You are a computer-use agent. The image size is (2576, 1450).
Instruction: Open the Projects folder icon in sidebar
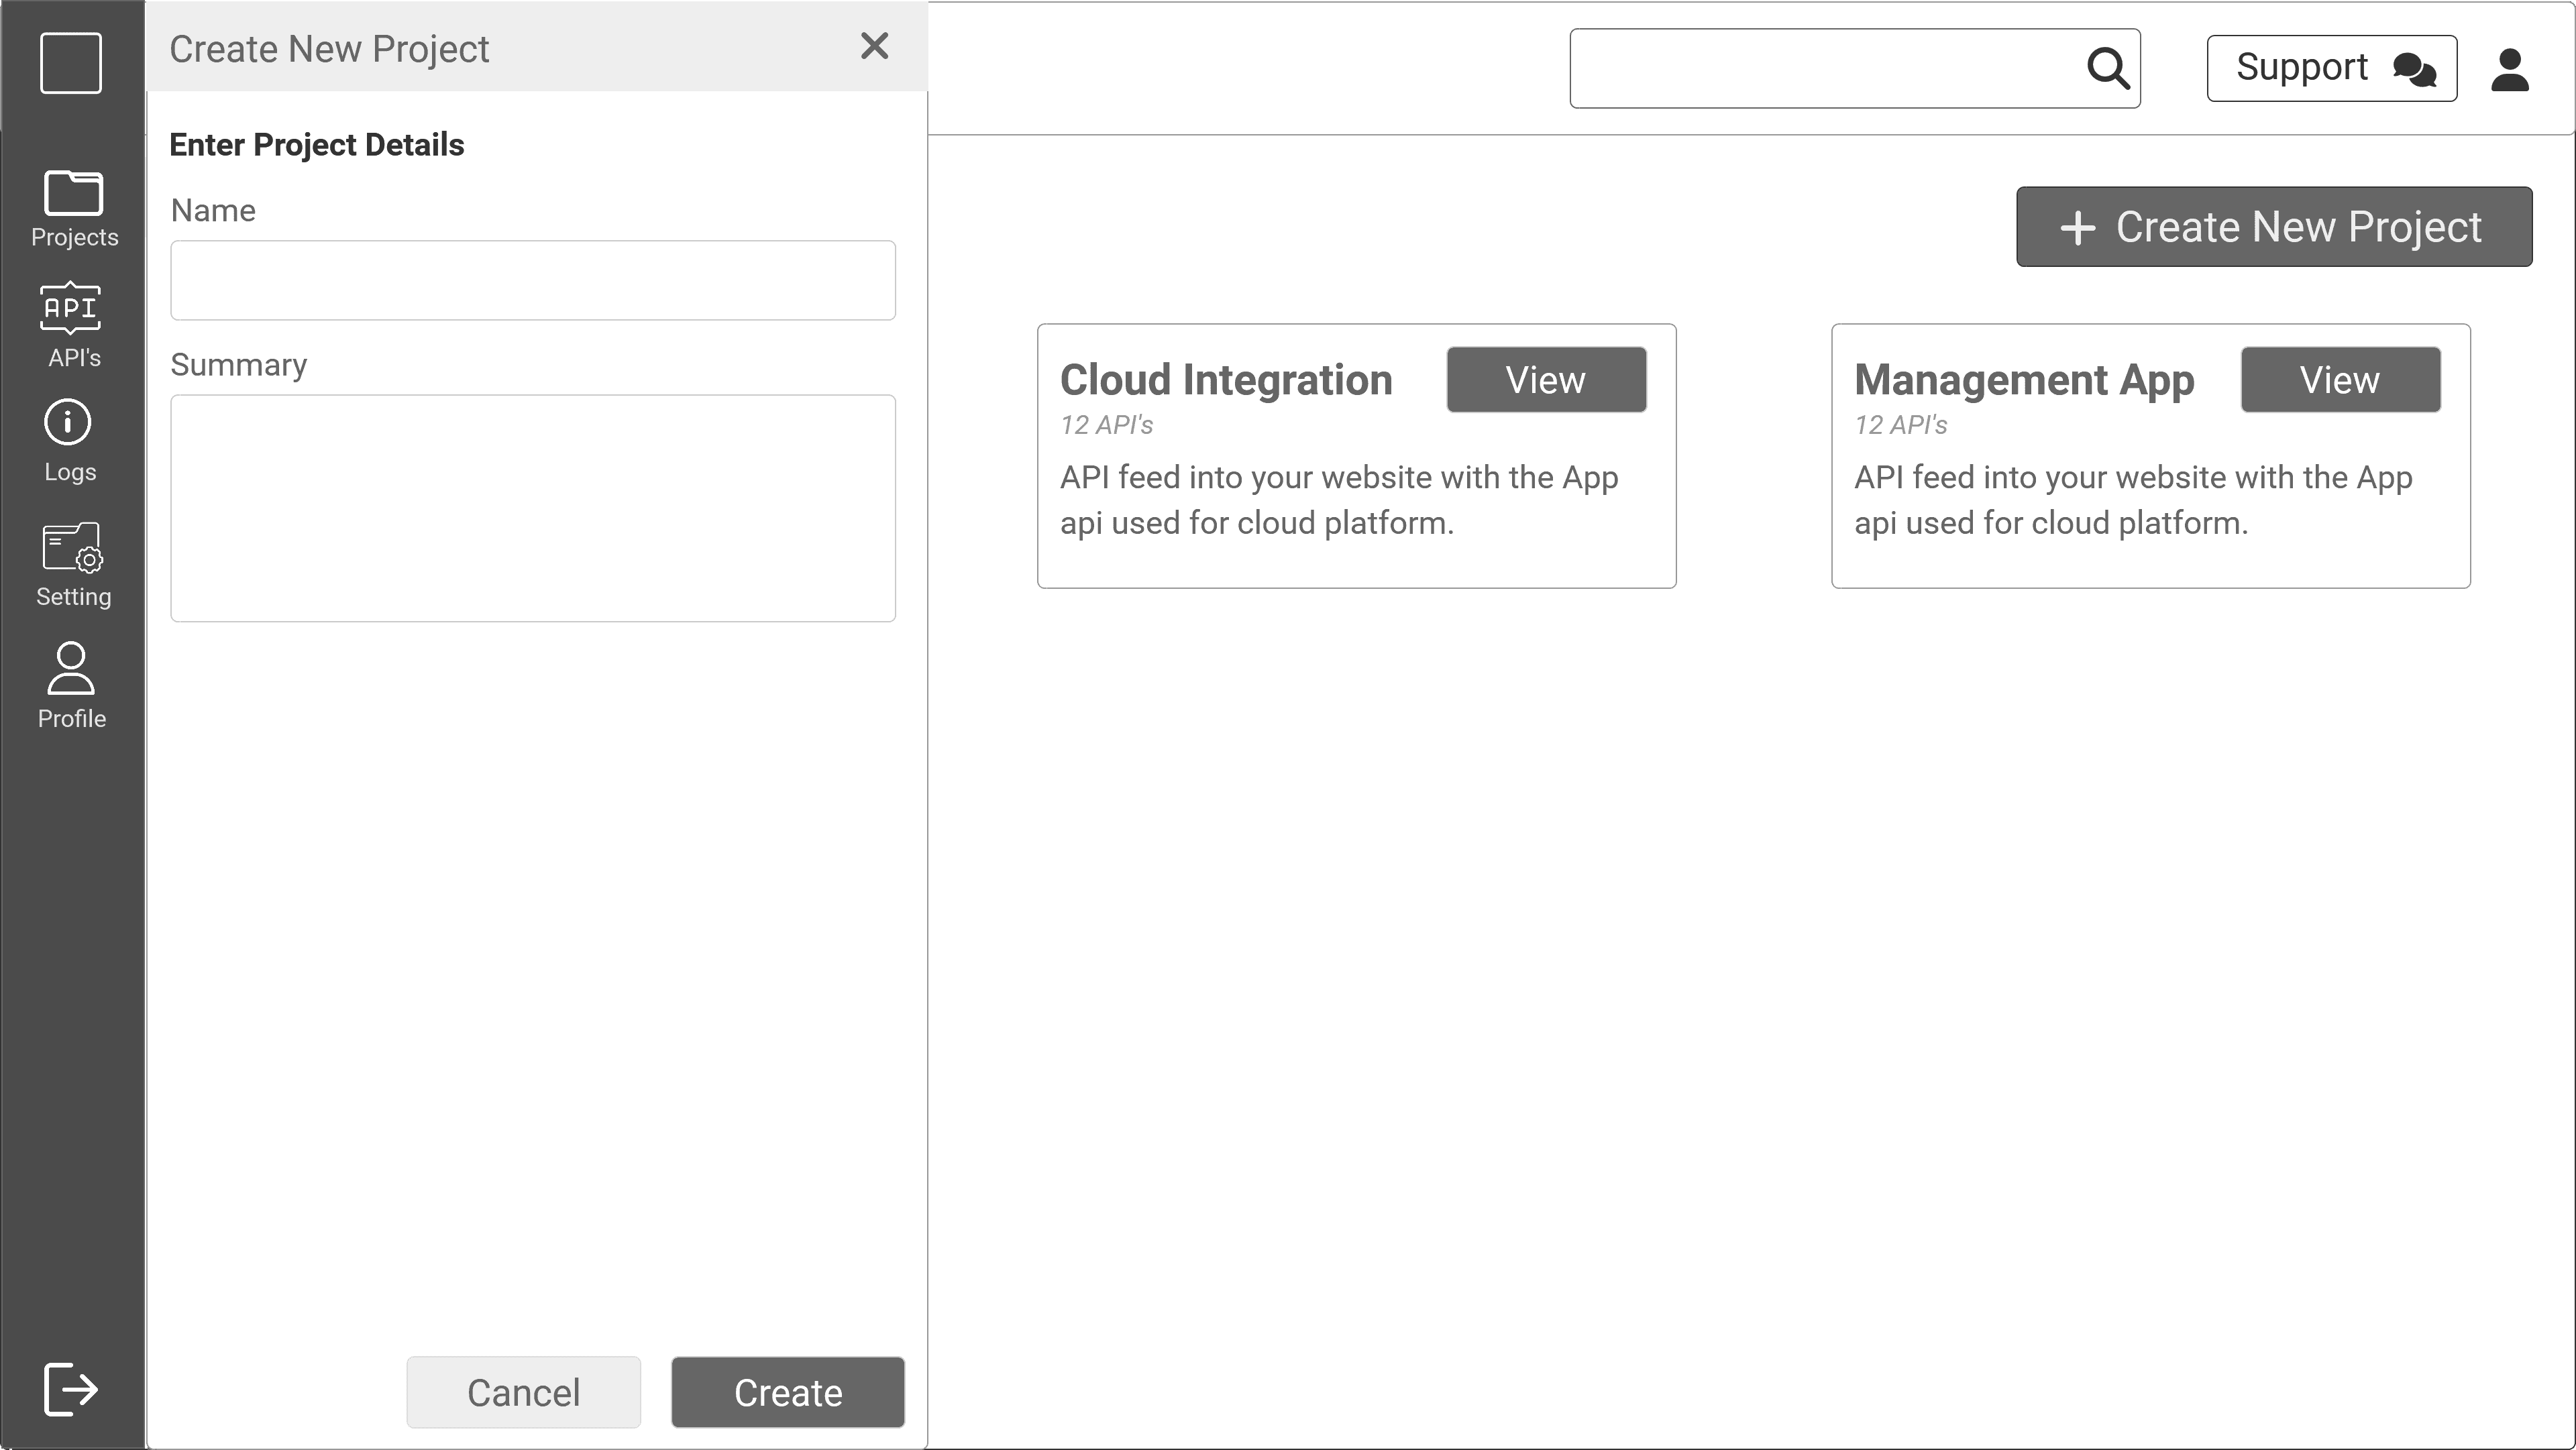[x=73, y=193]
